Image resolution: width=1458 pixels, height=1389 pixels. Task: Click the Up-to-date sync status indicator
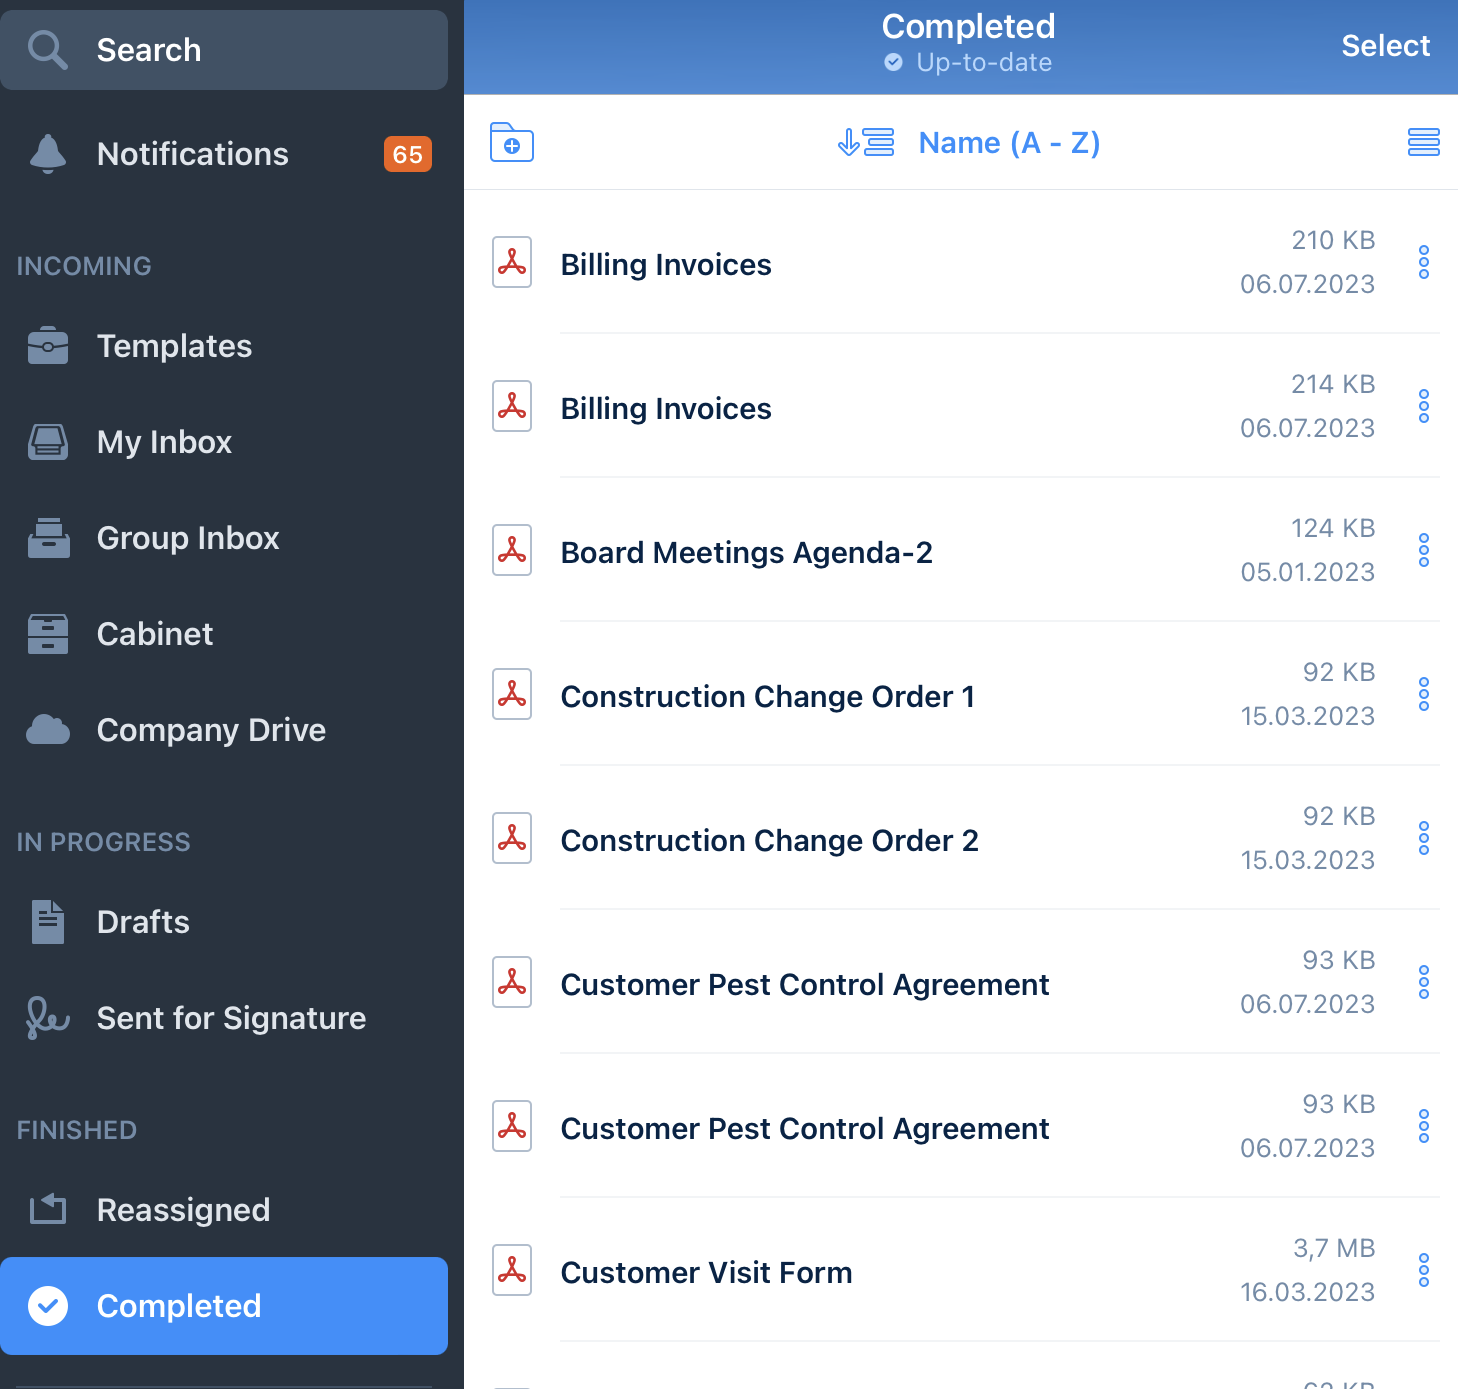tap(967, 61)
